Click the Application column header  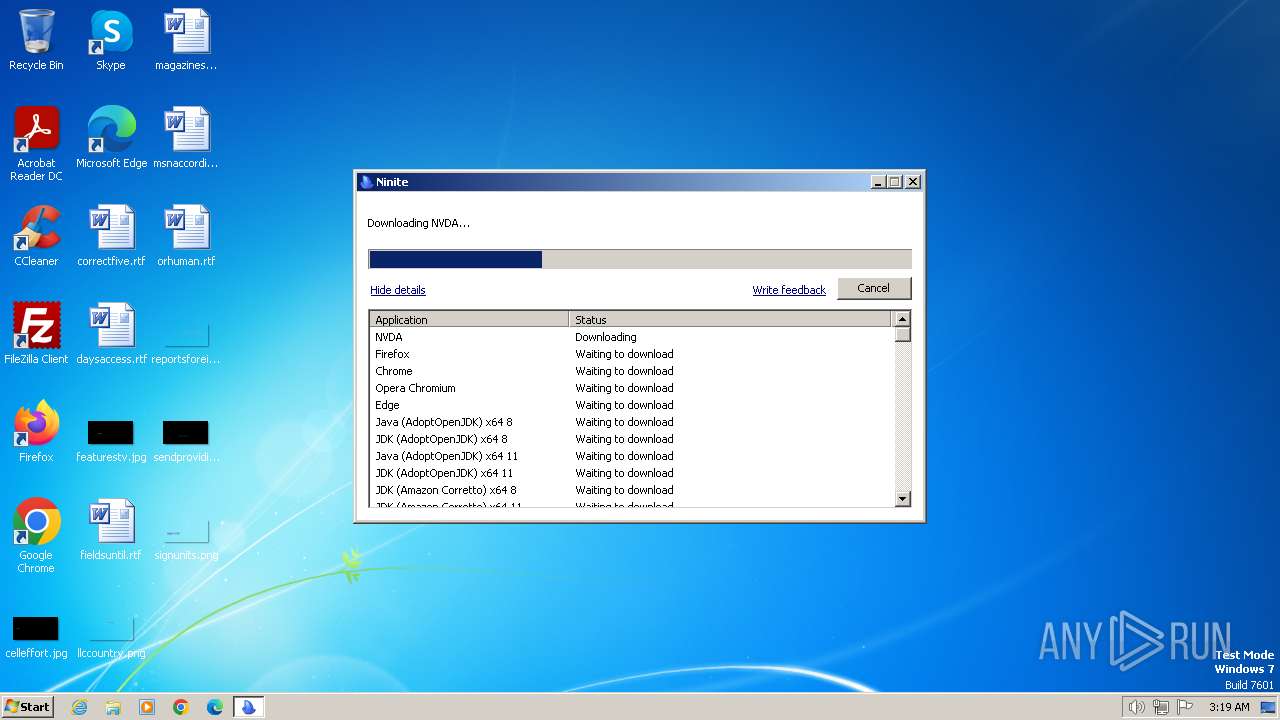click(x=469, y=320)
